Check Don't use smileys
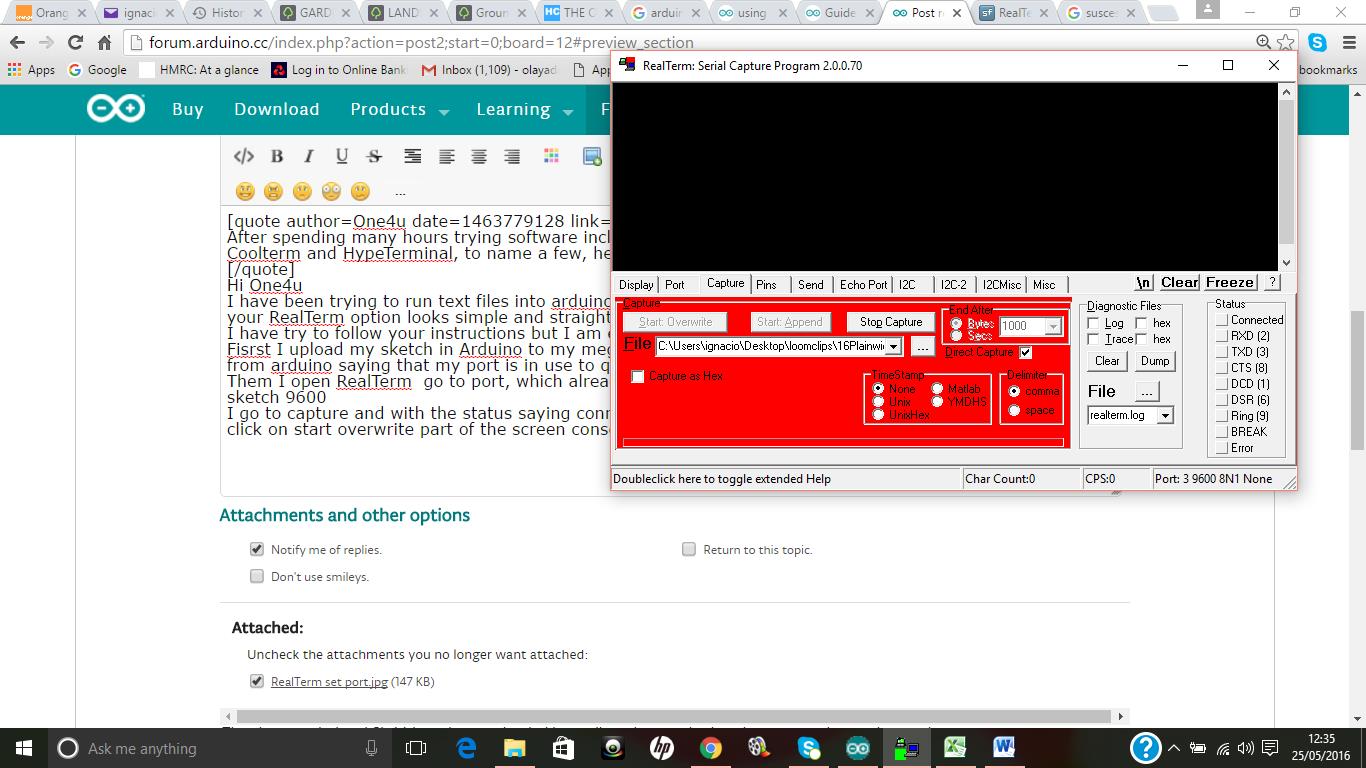1366x768 pixels. click(x=257, y=576)
